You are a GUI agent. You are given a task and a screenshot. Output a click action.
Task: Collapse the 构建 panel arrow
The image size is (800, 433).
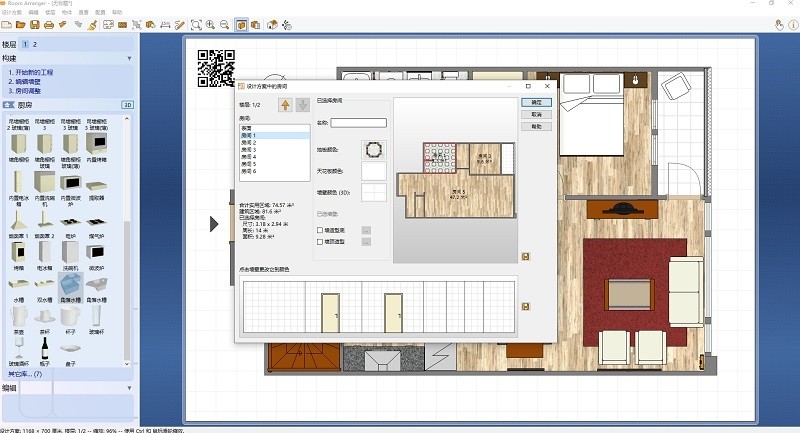click(129, 59)
